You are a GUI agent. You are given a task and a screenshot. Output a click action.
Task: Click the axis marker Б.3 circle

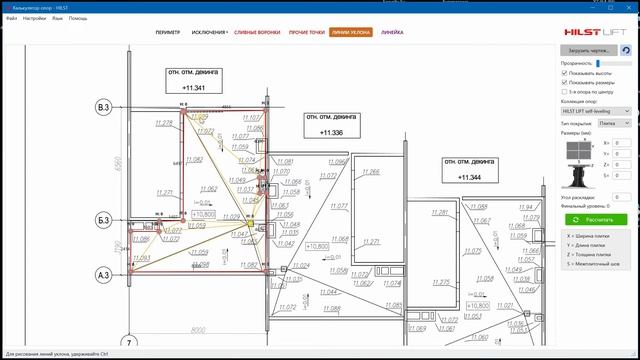coord(103,220)
